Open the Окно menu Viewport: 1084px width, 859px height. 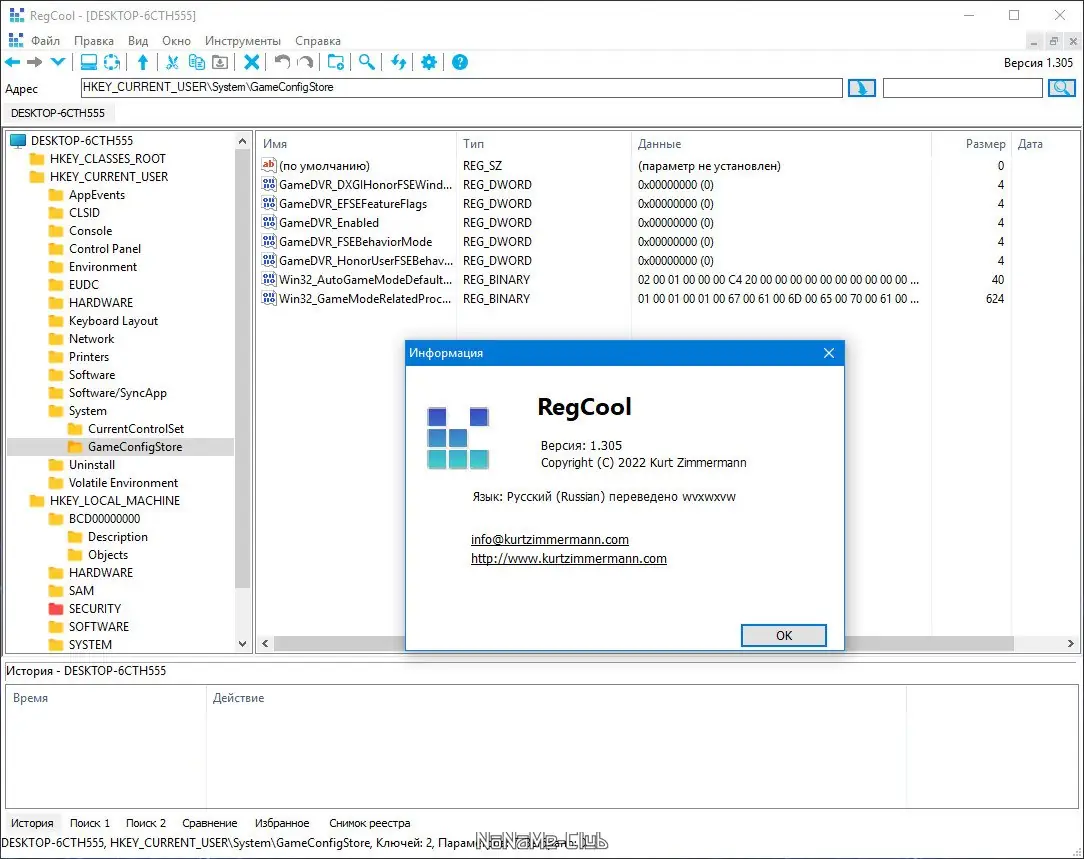click(176, 41)
